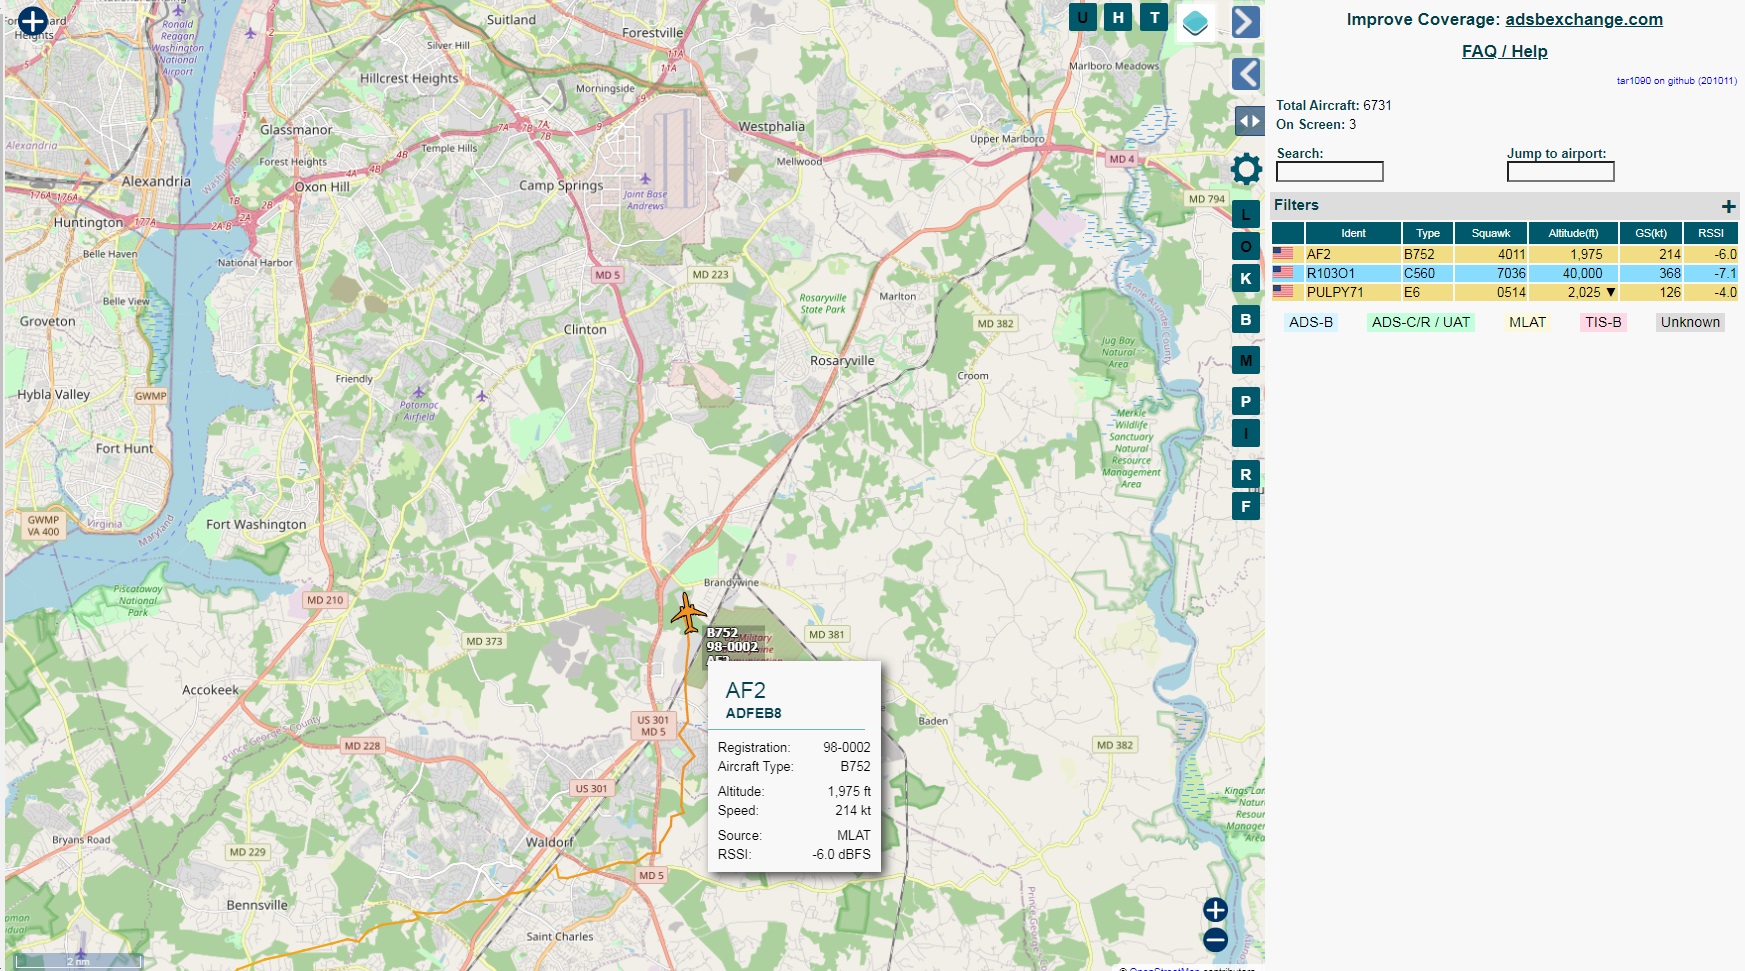Open the tar1090 on github link

pos(1676,81)
